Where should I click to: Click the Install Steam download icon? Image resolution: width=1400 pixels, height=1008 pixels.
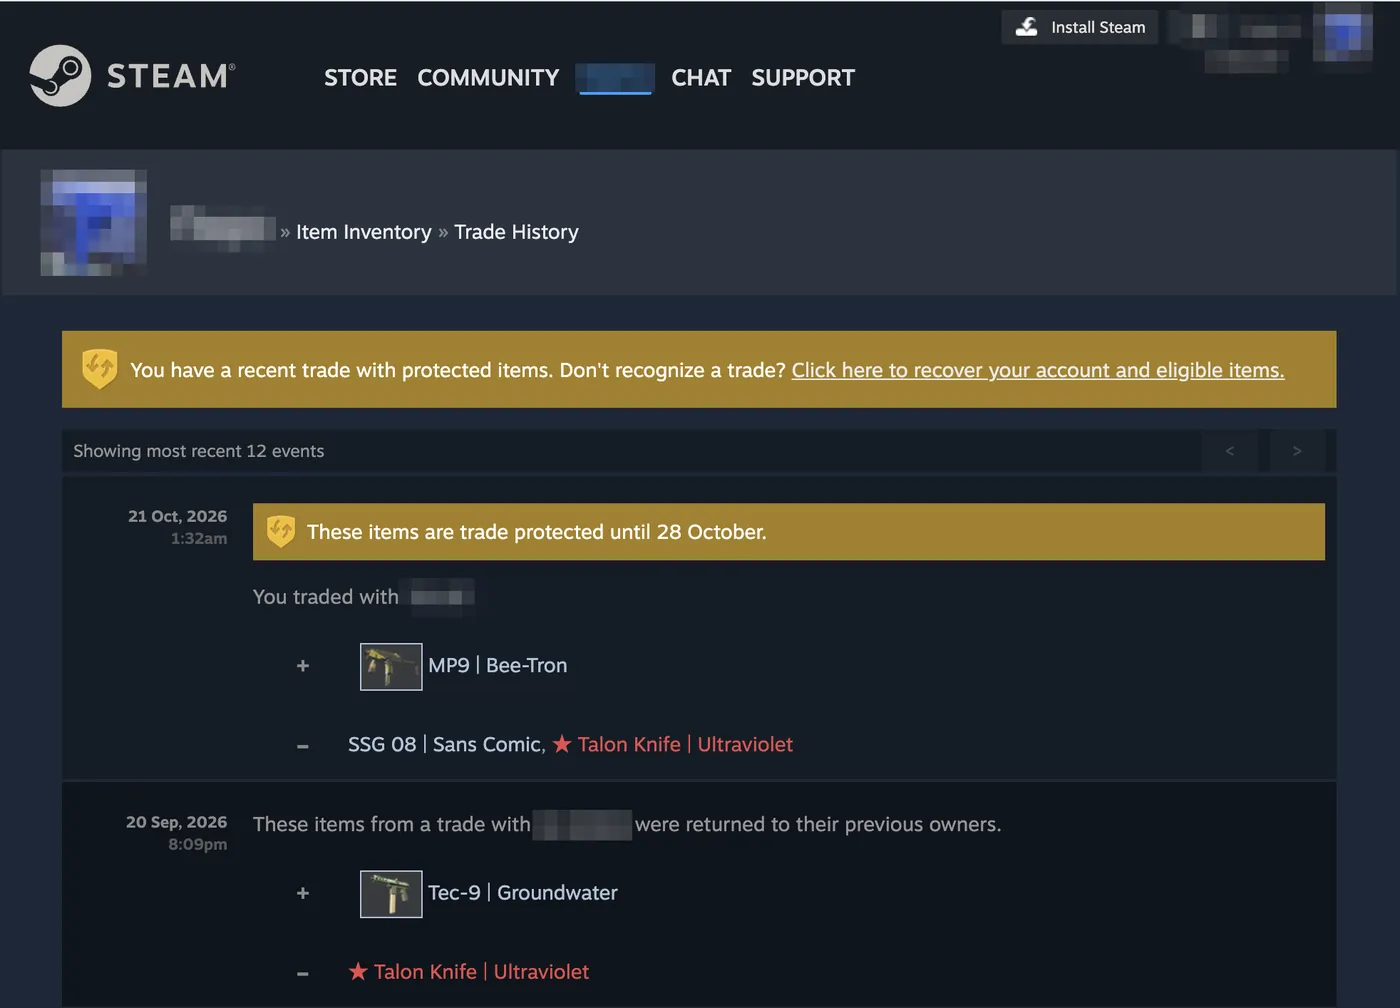click(x=1027, y=27)
